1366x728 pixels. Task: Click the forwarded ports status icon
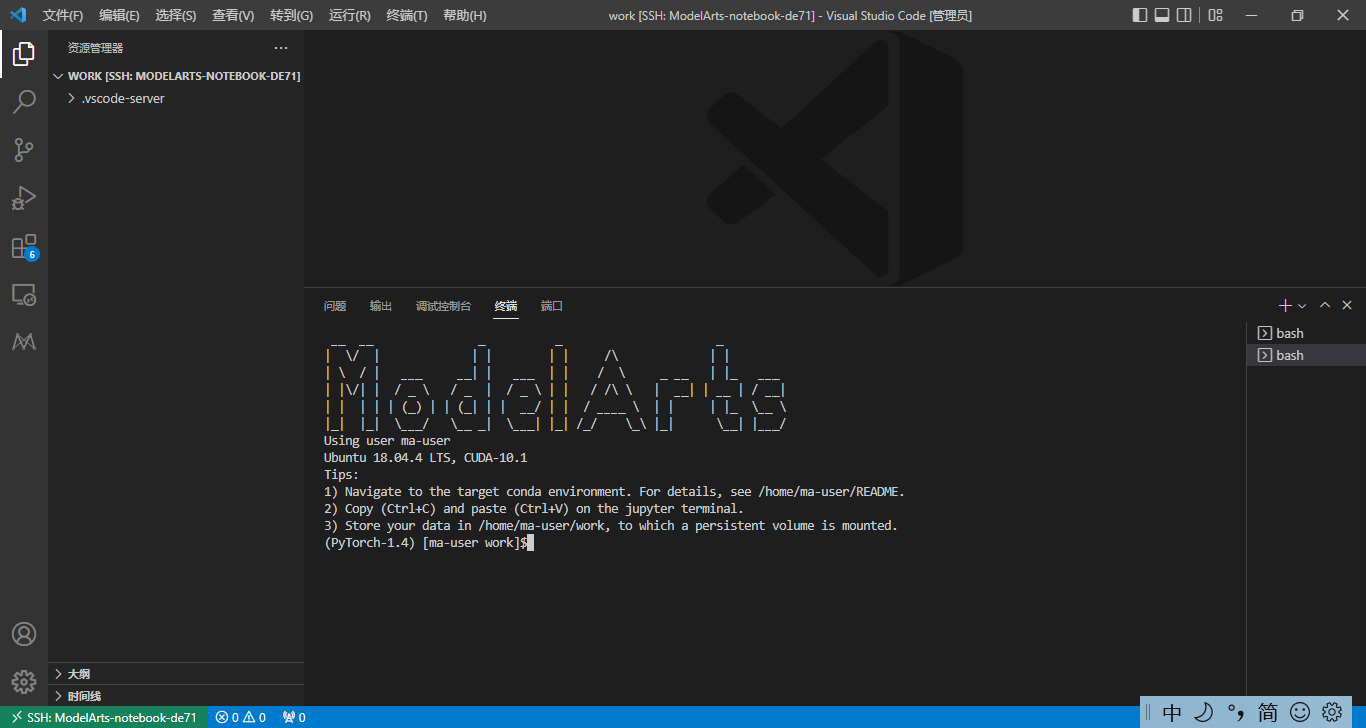point(294,717)
